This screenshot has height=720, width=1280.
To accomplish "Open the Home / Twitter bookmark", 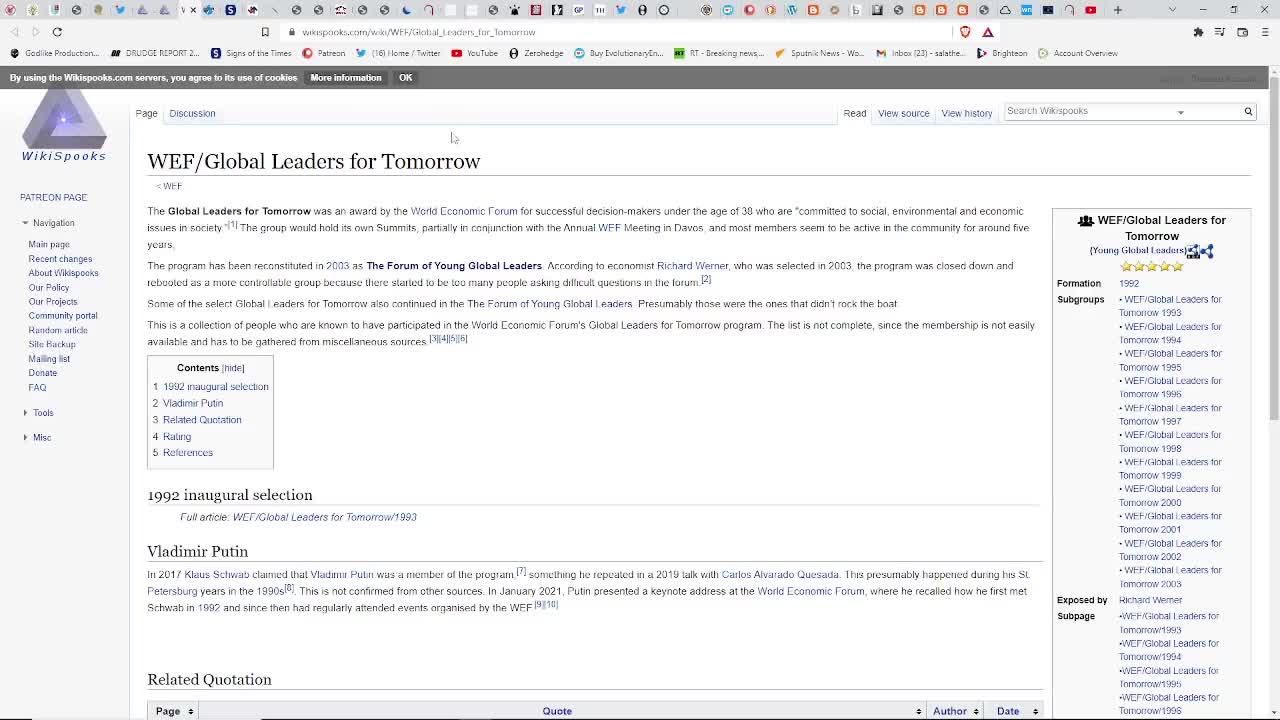I will coord(398,53).
